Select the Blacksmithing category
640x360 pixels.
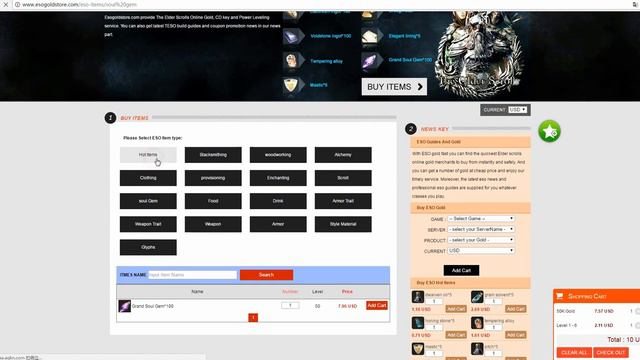tap(213, 155)
